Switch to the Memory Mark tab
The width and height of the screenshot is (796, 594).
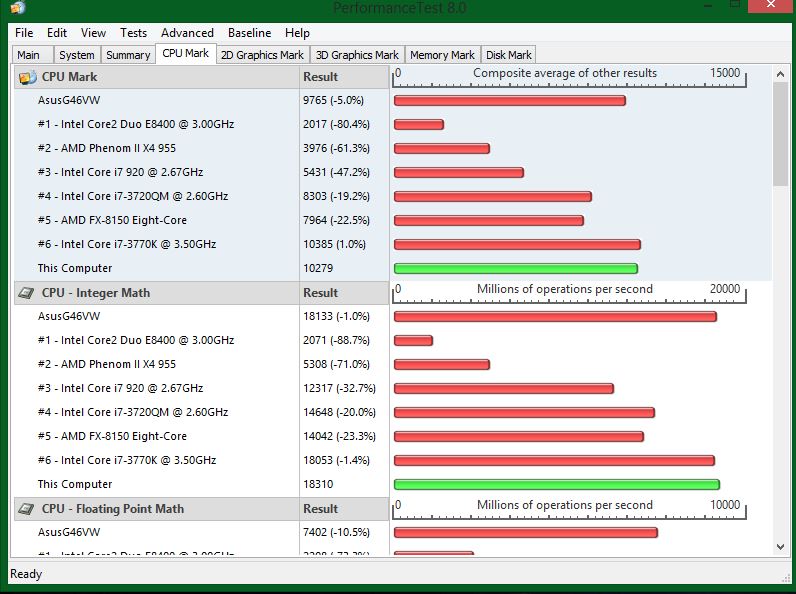442,55
